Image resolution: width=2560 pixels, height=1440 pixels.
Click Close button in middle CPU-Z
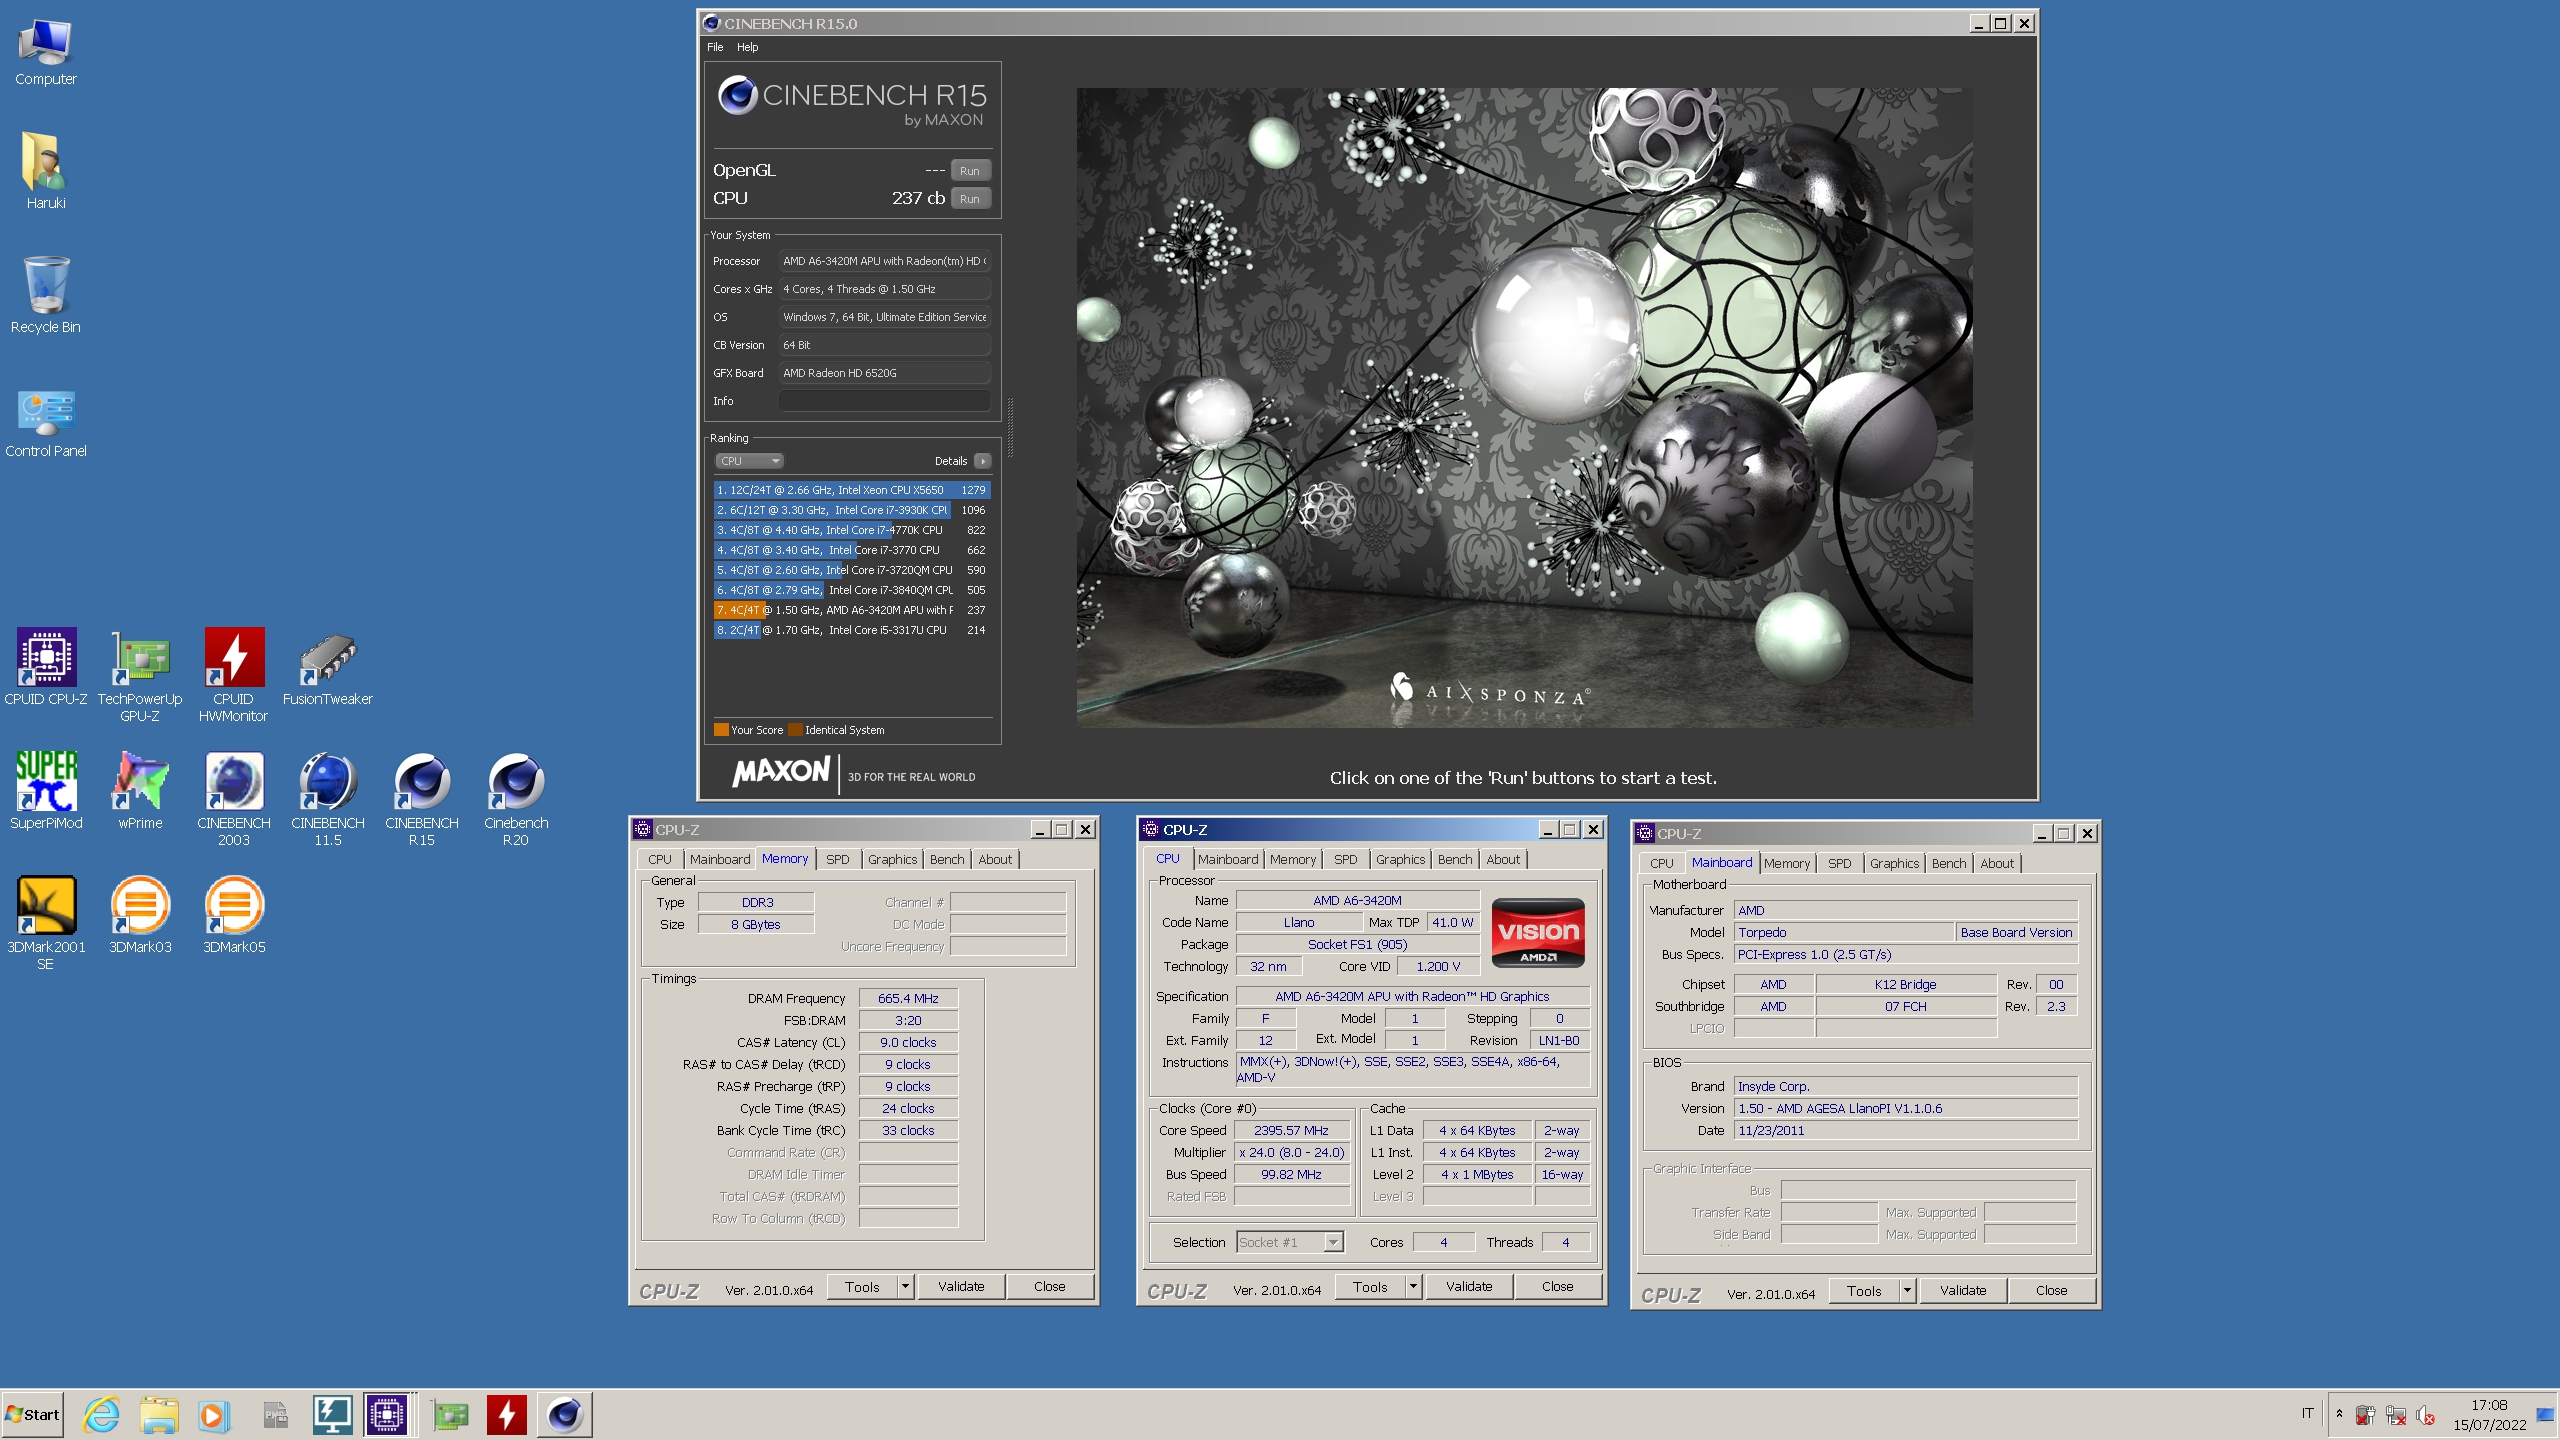[x=1557, y=1287]
